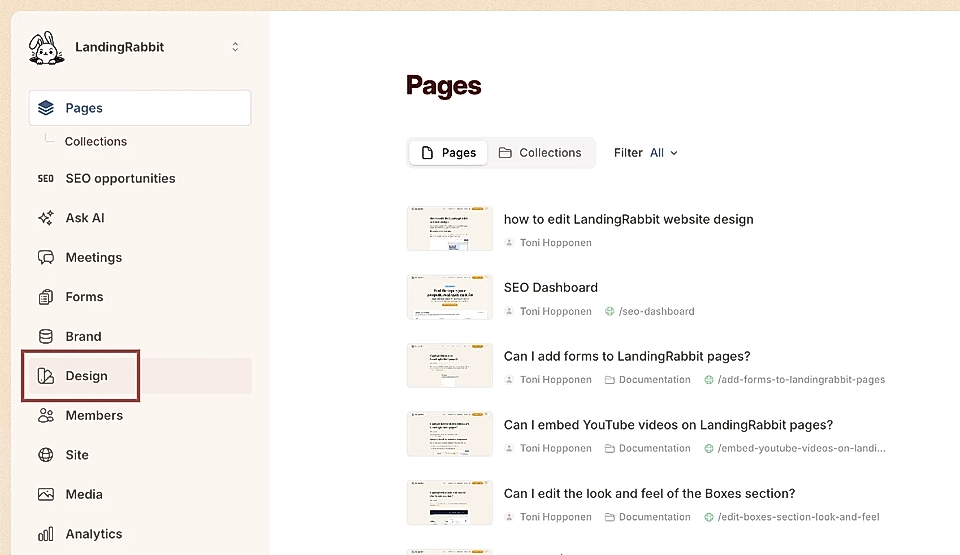Click the folder icon on Collections tab

point(505,153)
